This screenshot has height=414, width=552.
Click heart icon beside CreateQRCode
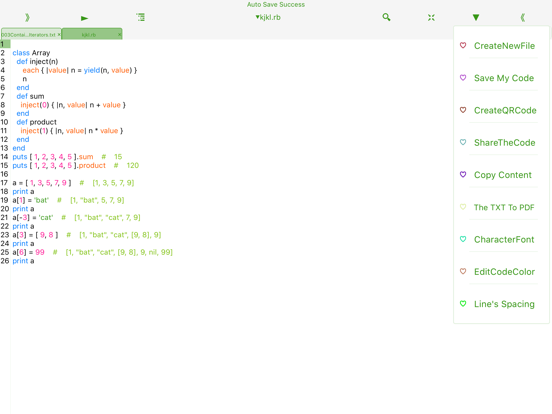(463, 110)
